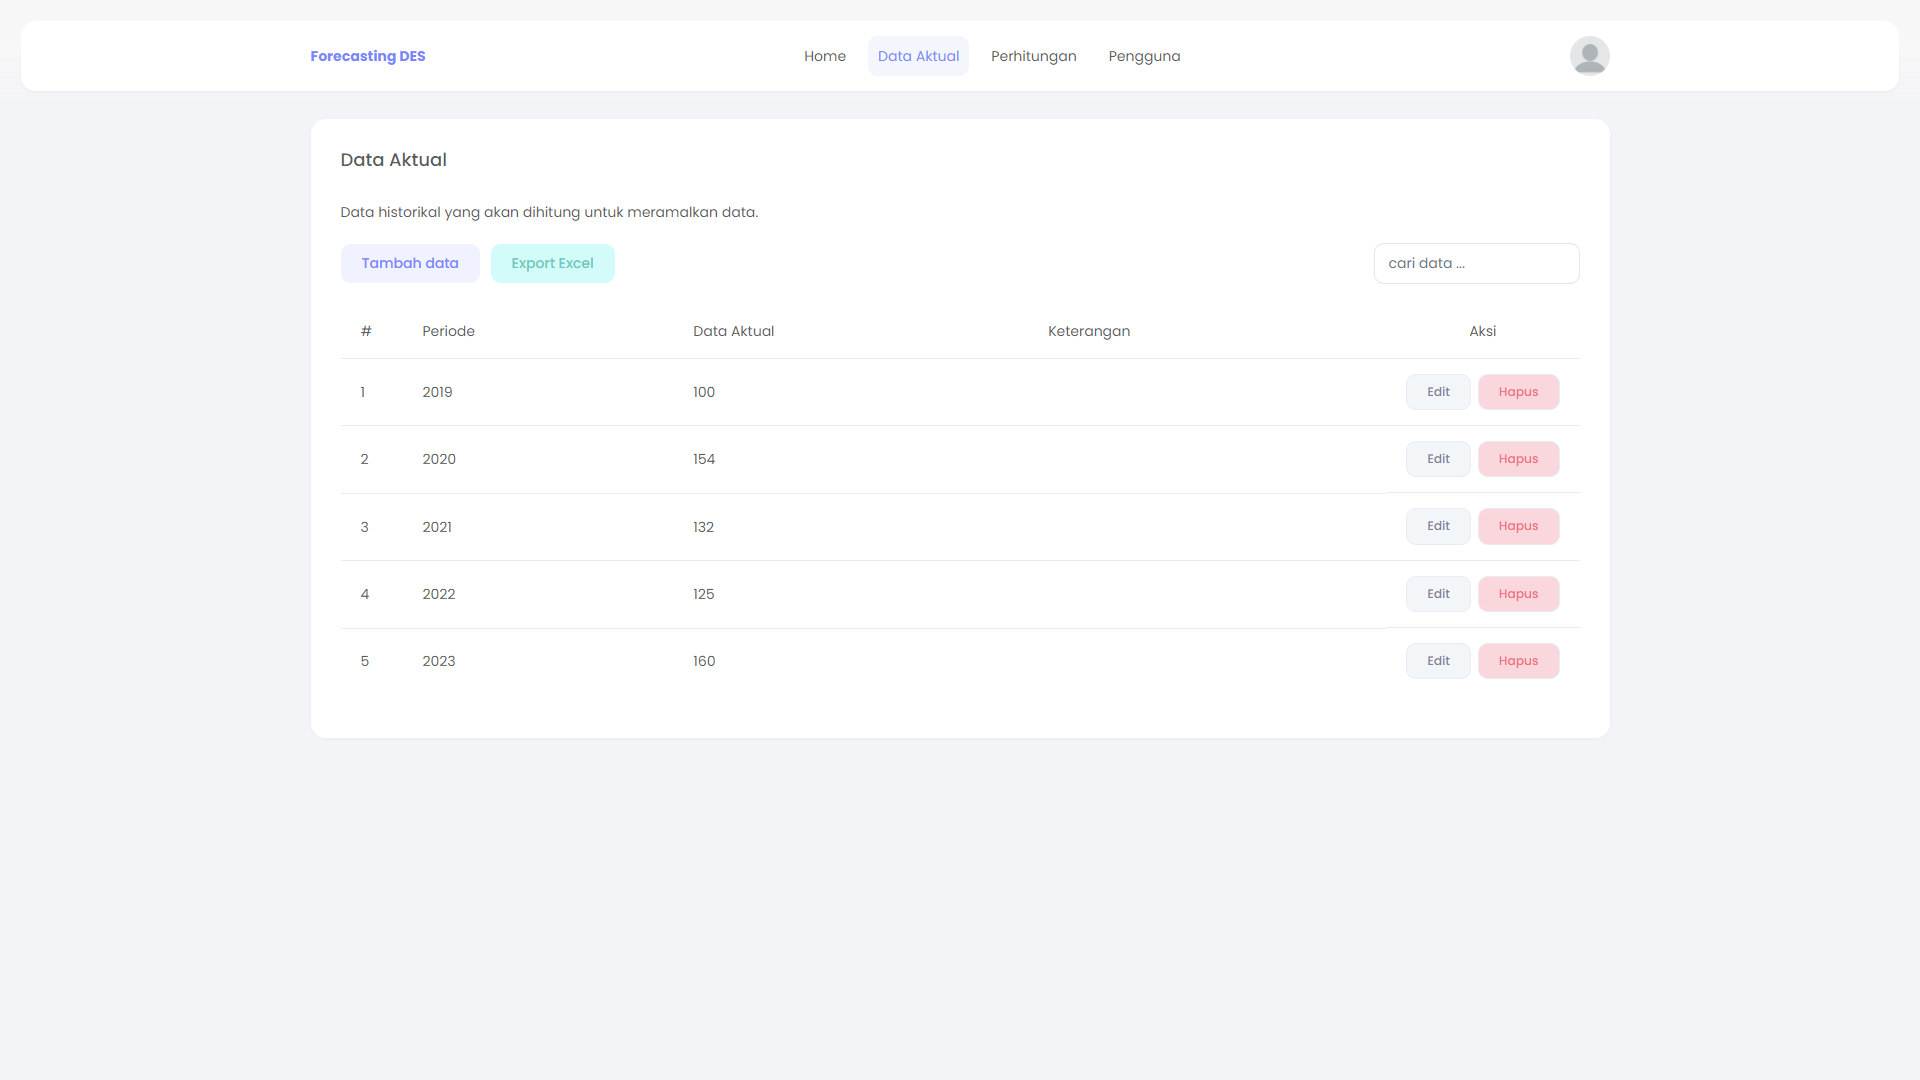Screen dimensions: 1920x1080
Task: Click the value 100 cell
Action: click(x=704, y=392)
